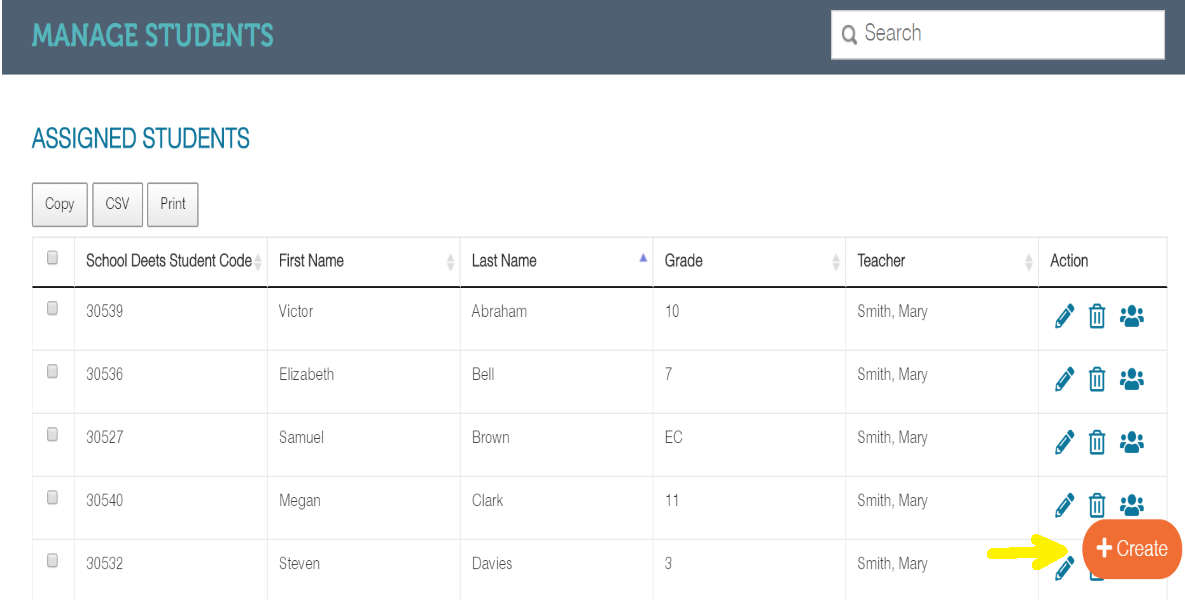The height and width of the screenshot is (602, 1185).
Task: Click trash icon for Elizabeth Bell
Action: click(x=1097, y=380)
